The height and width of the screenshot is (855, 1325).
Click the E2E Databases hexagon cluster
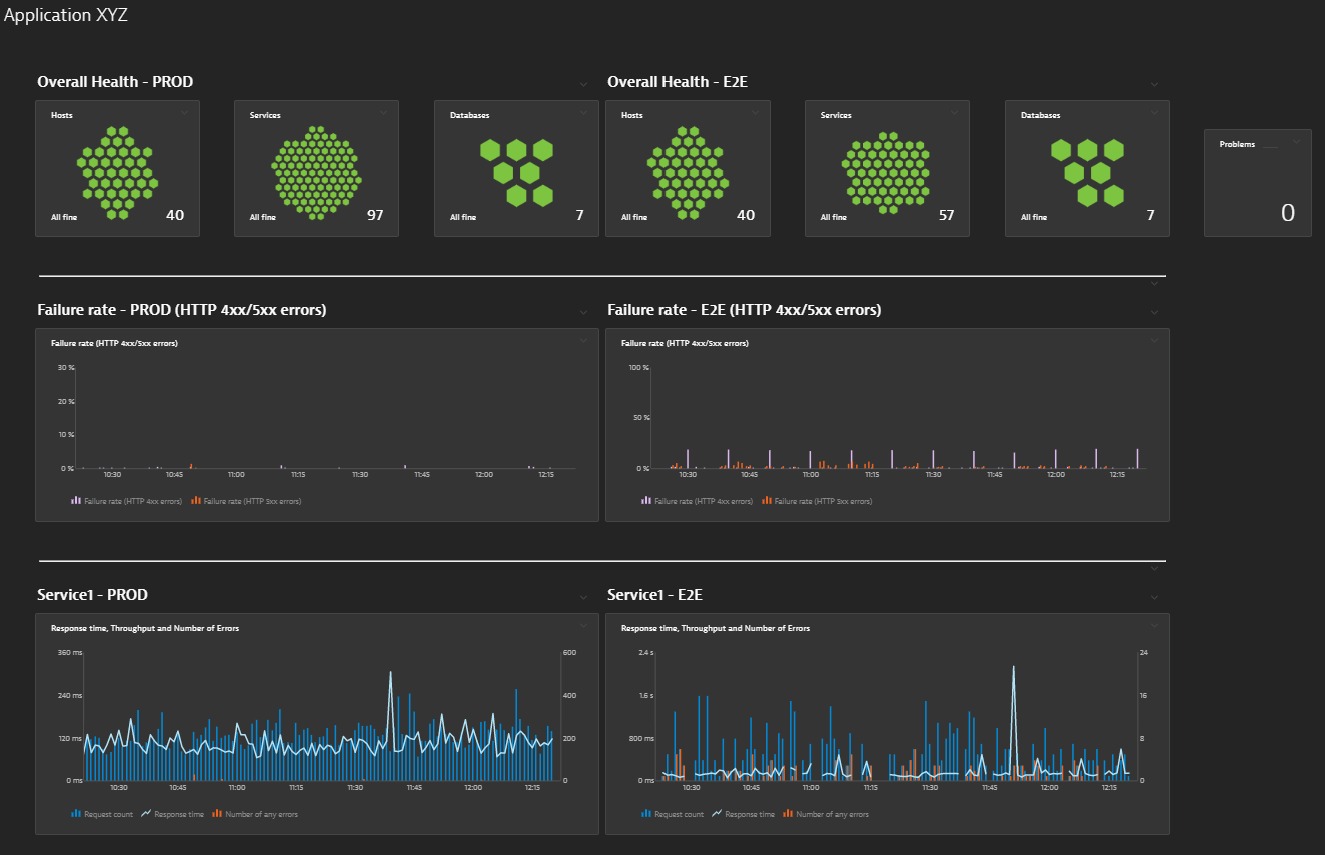[1087, 172]
